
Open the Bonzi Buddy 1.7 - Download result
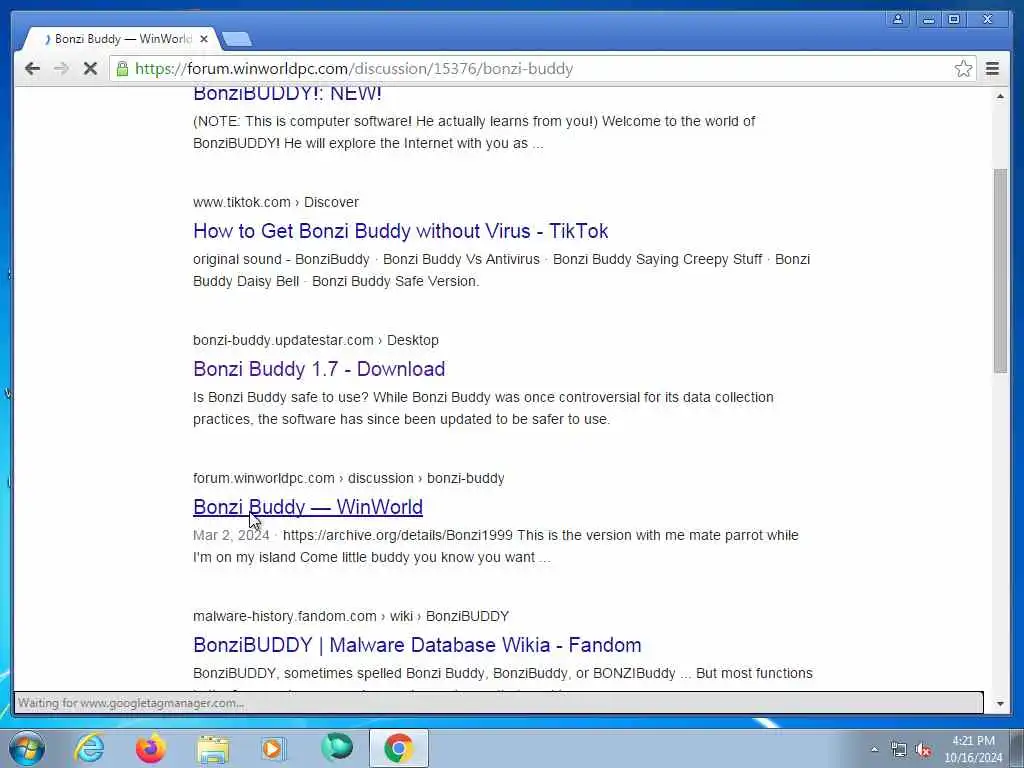(x=319, y=368)
